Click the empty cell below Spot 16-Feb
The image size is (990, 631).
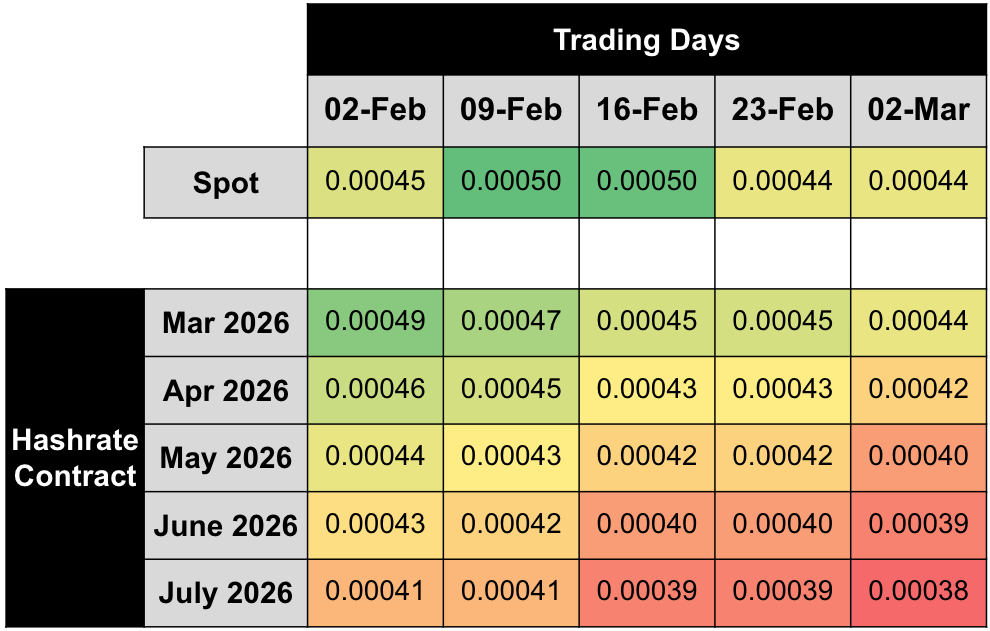[x=647, y=254]
